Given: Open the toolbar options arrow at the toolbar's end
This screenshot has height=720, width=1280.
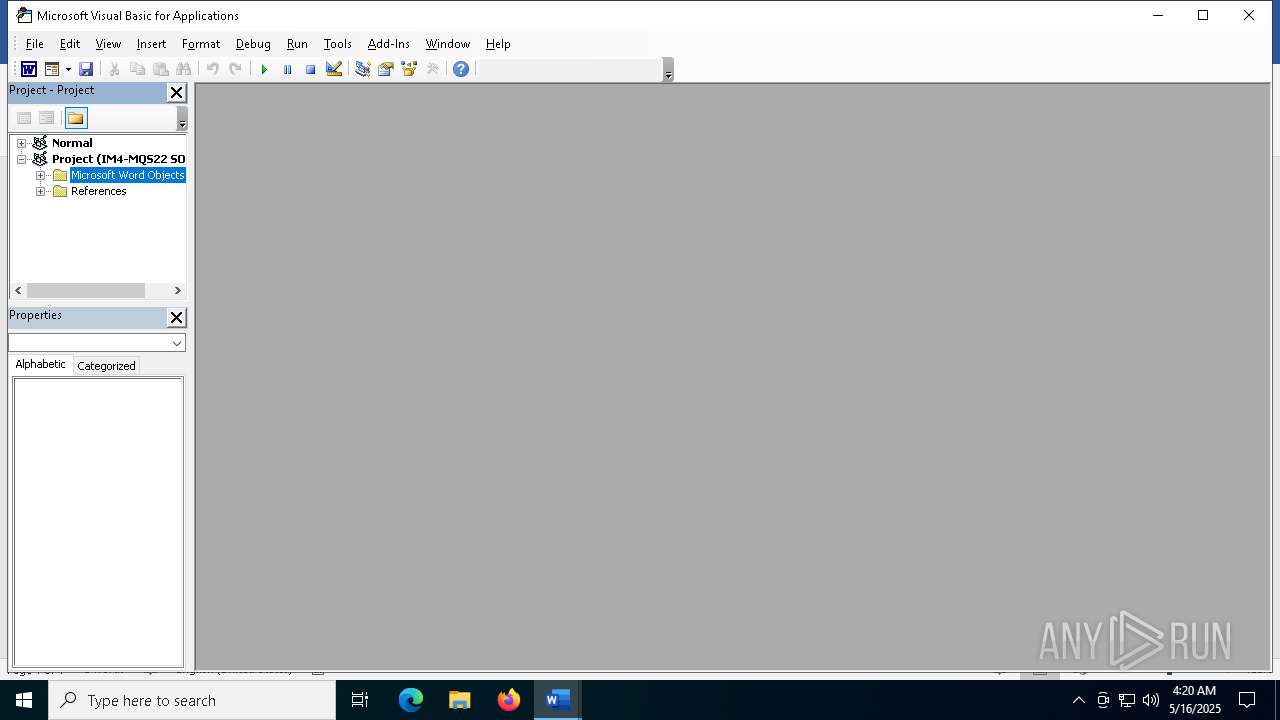Looking at the screenshot, I should 668,70.
